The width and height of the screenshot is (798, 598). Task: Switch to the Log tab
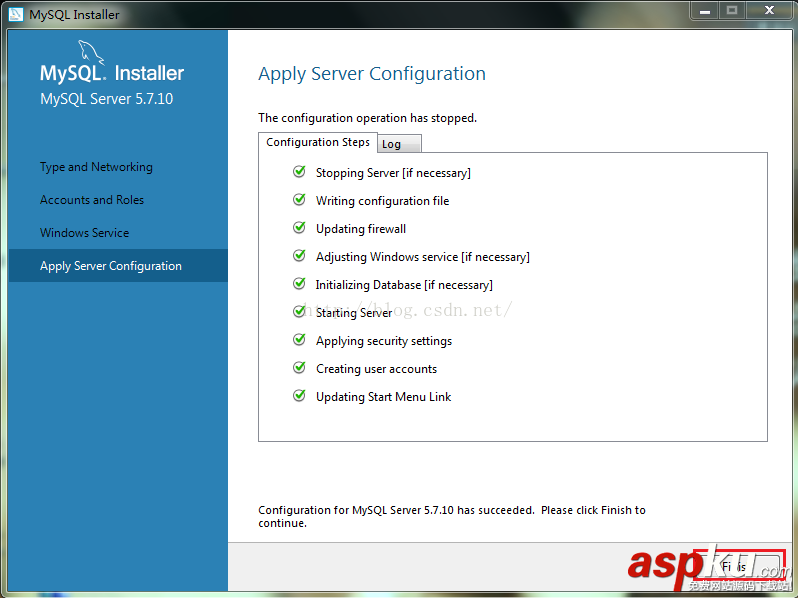point(399,144)
